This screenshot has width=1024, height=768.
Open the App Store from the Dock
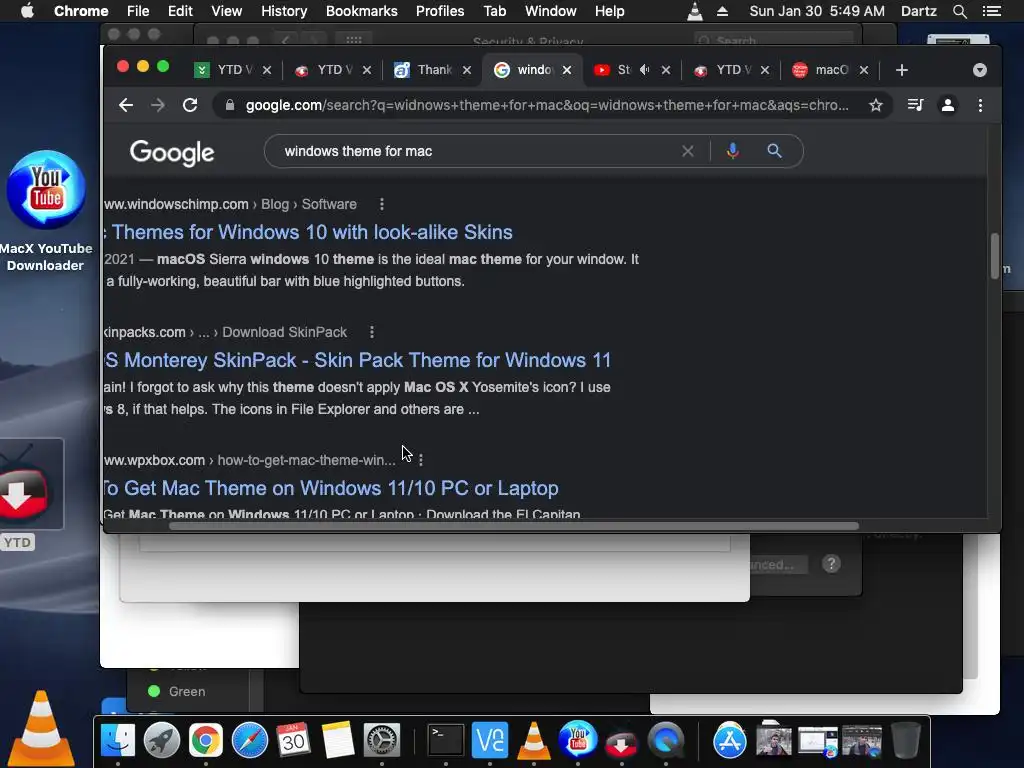729,740
